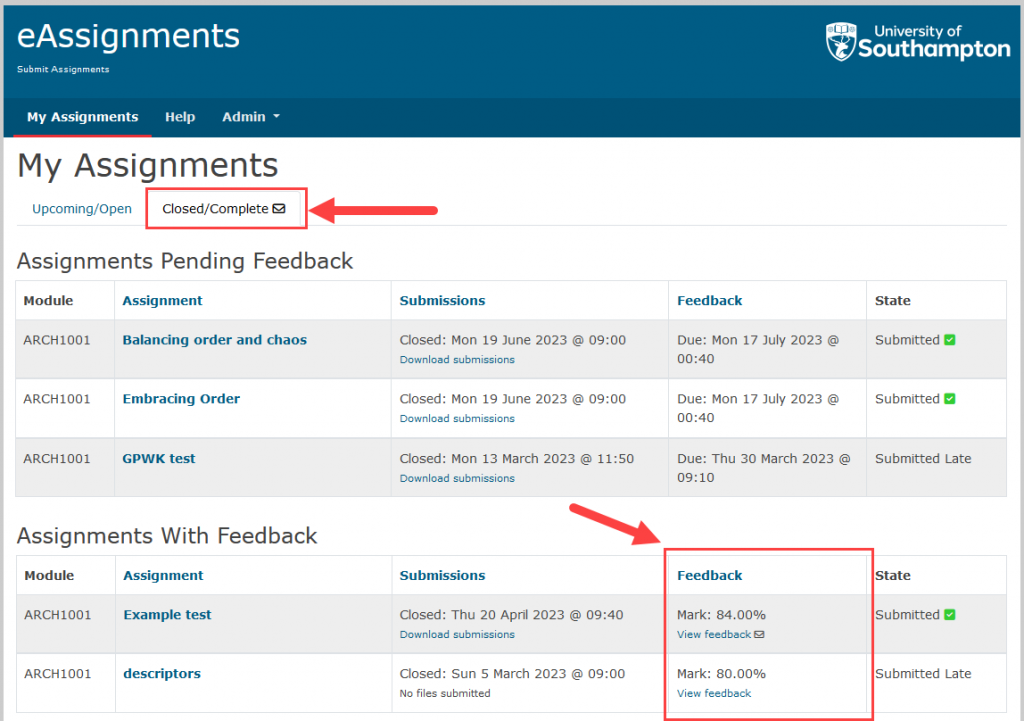Click Closed: Sun 5 March 2023 @ 09:00

(x=512, y=673)
